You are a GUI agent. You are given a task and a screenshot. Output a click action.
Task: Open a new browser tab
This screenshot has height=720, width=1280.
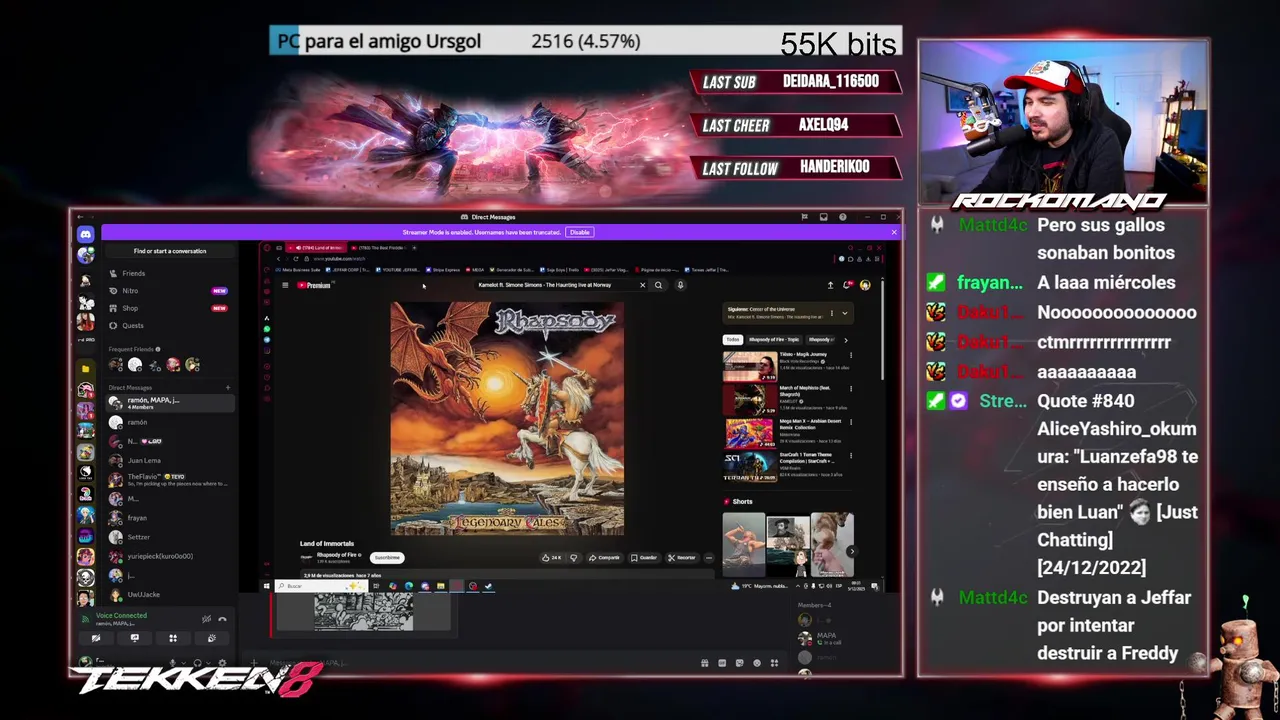(414, 247)
